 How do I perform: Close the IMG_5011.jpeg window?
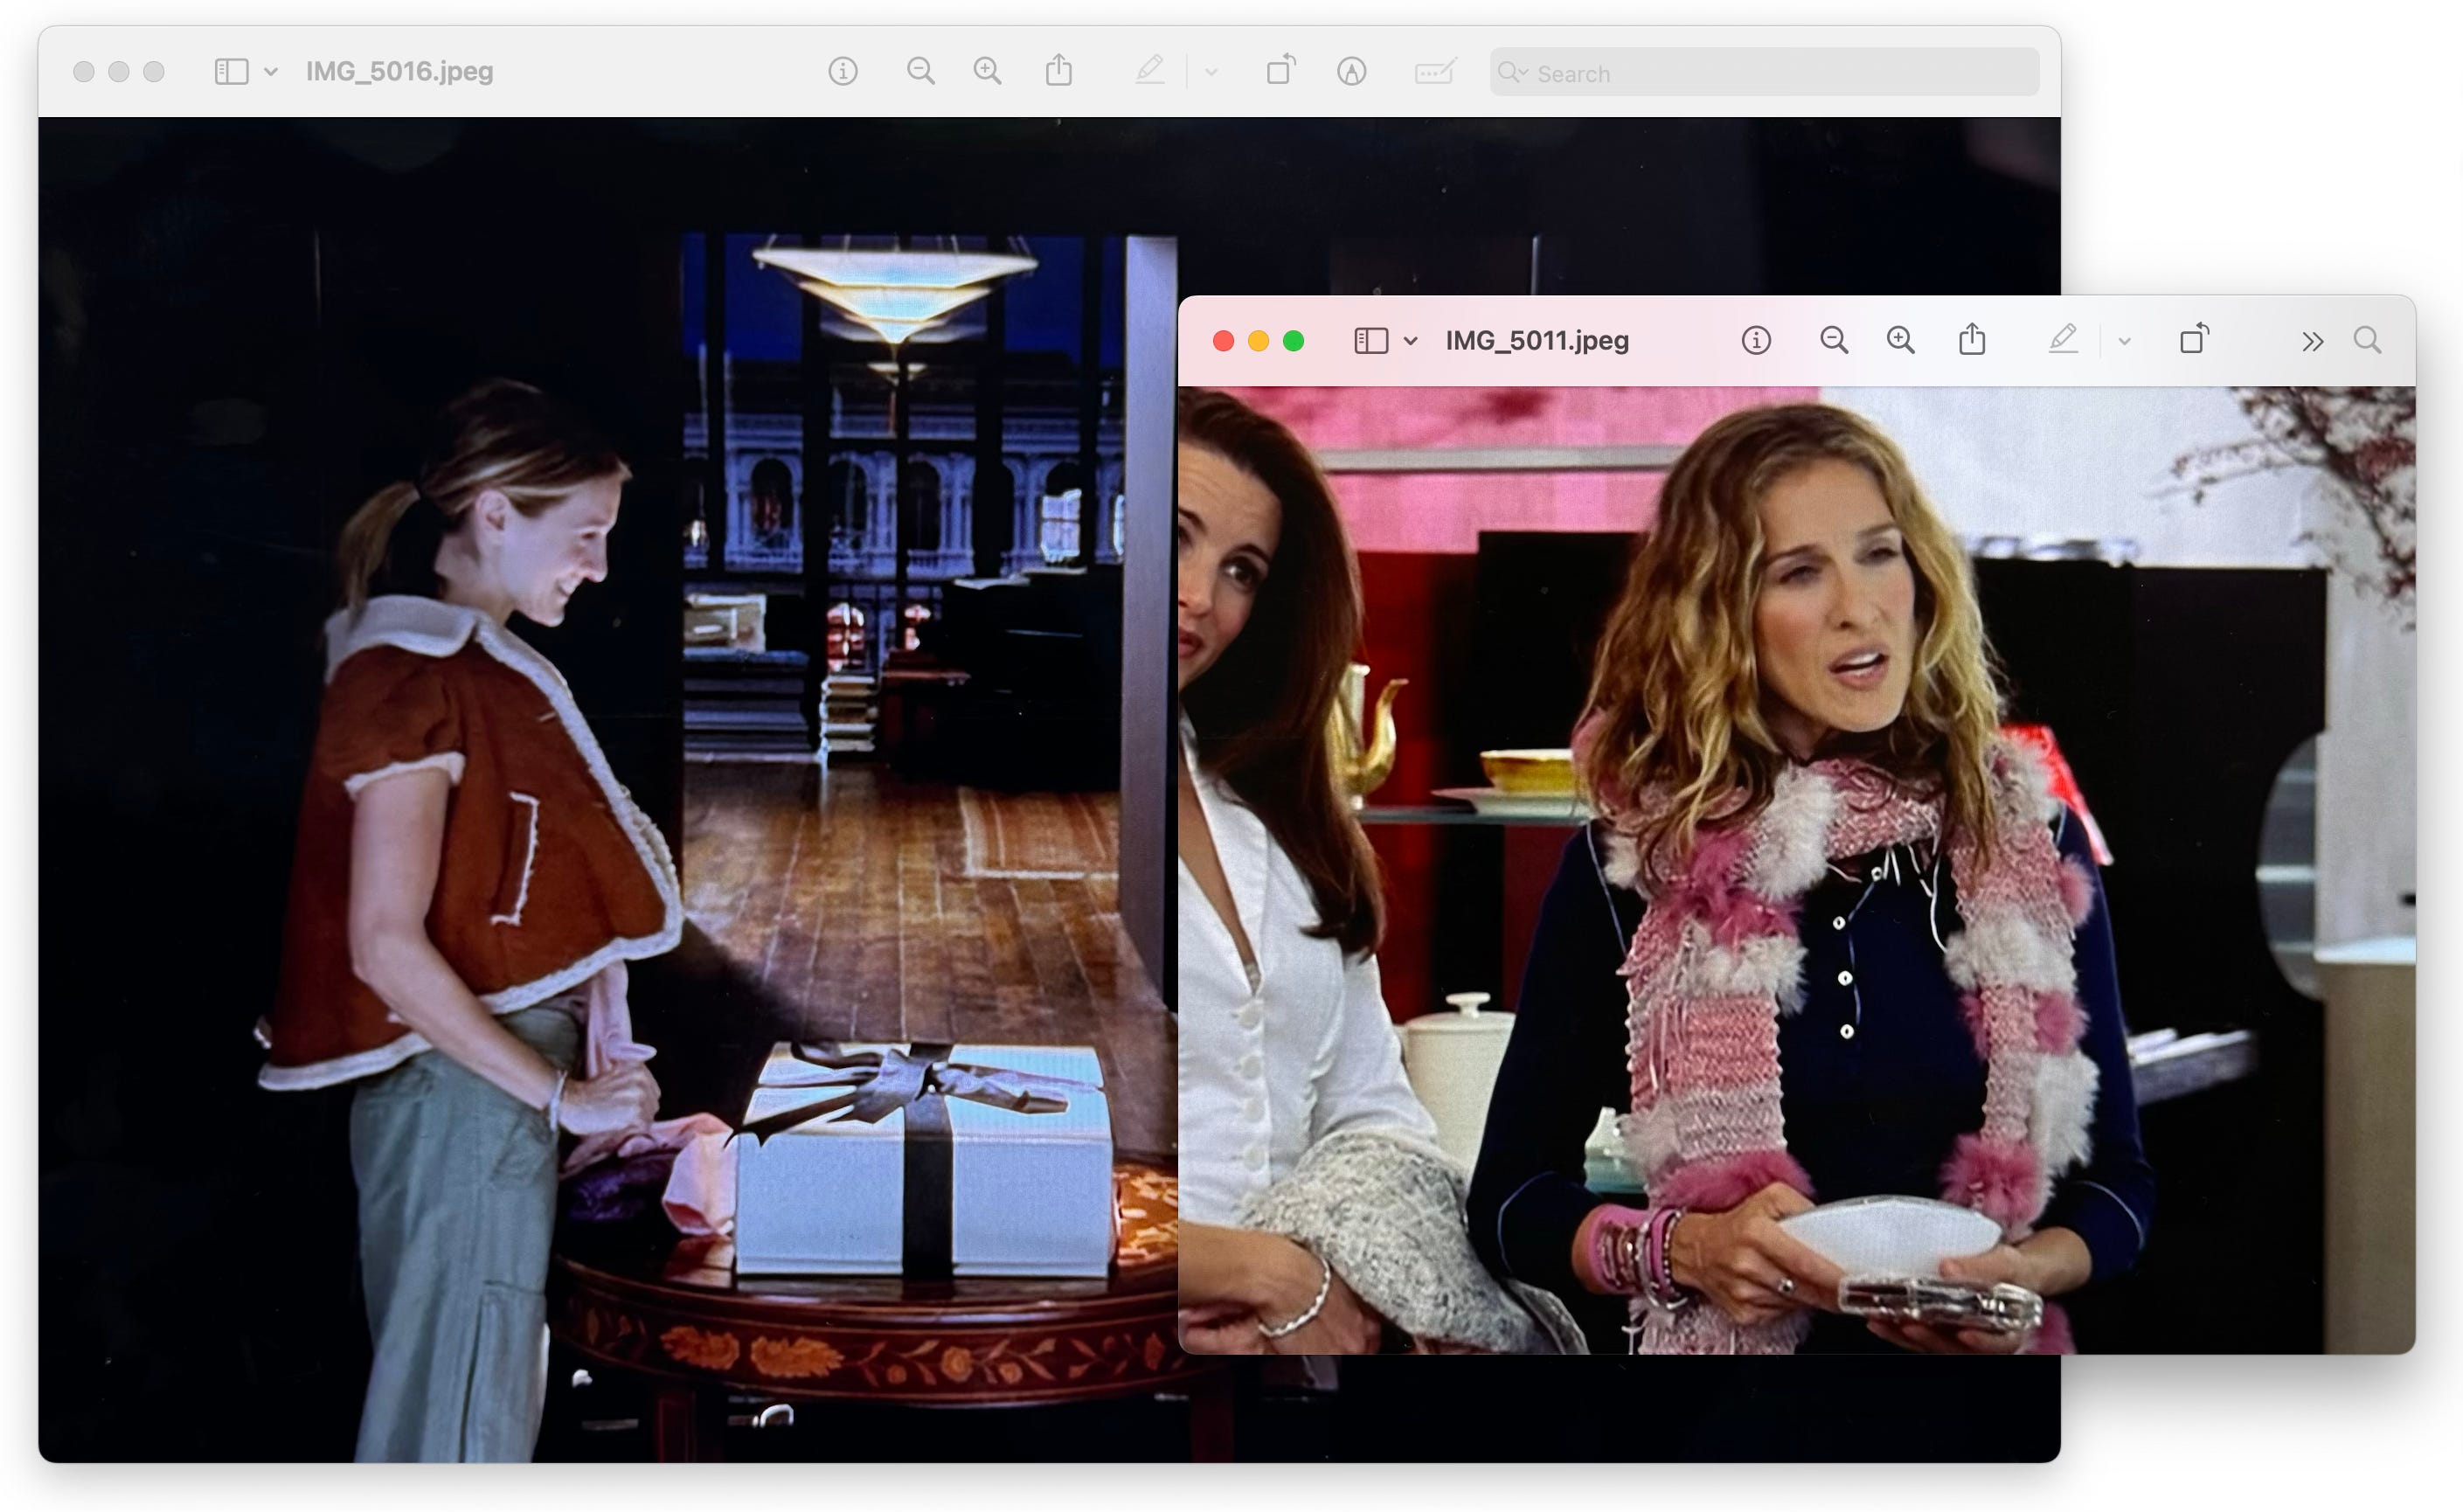(1223, 341)
